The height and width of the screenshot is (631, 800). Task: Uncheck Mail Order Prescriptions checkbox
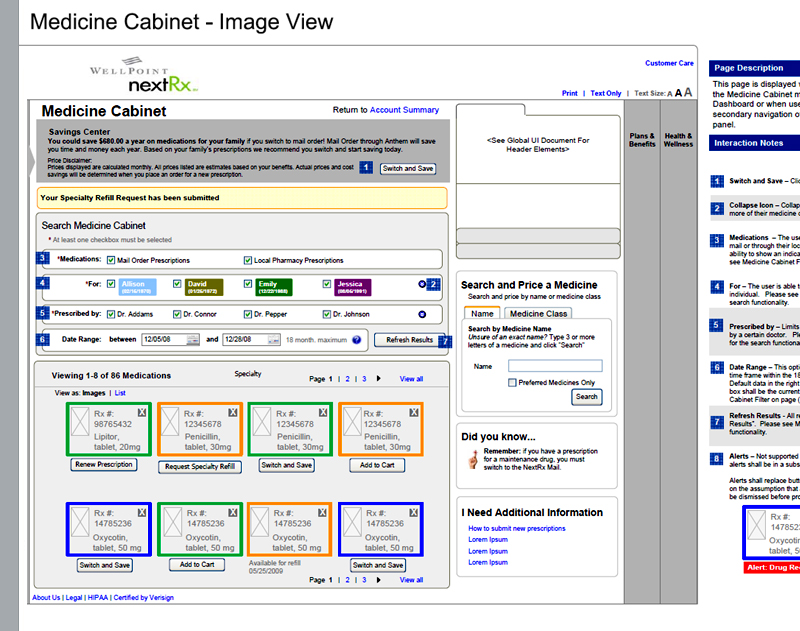coord(111,261)
